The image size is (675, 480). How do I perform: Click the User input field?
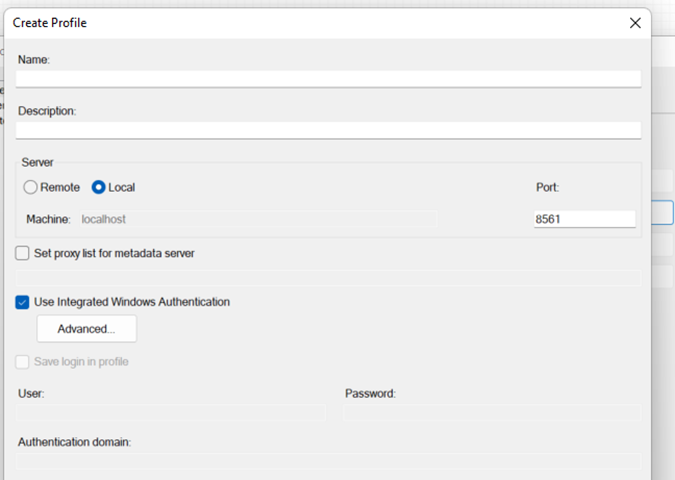pyautogui.click(x=170, y=412)
